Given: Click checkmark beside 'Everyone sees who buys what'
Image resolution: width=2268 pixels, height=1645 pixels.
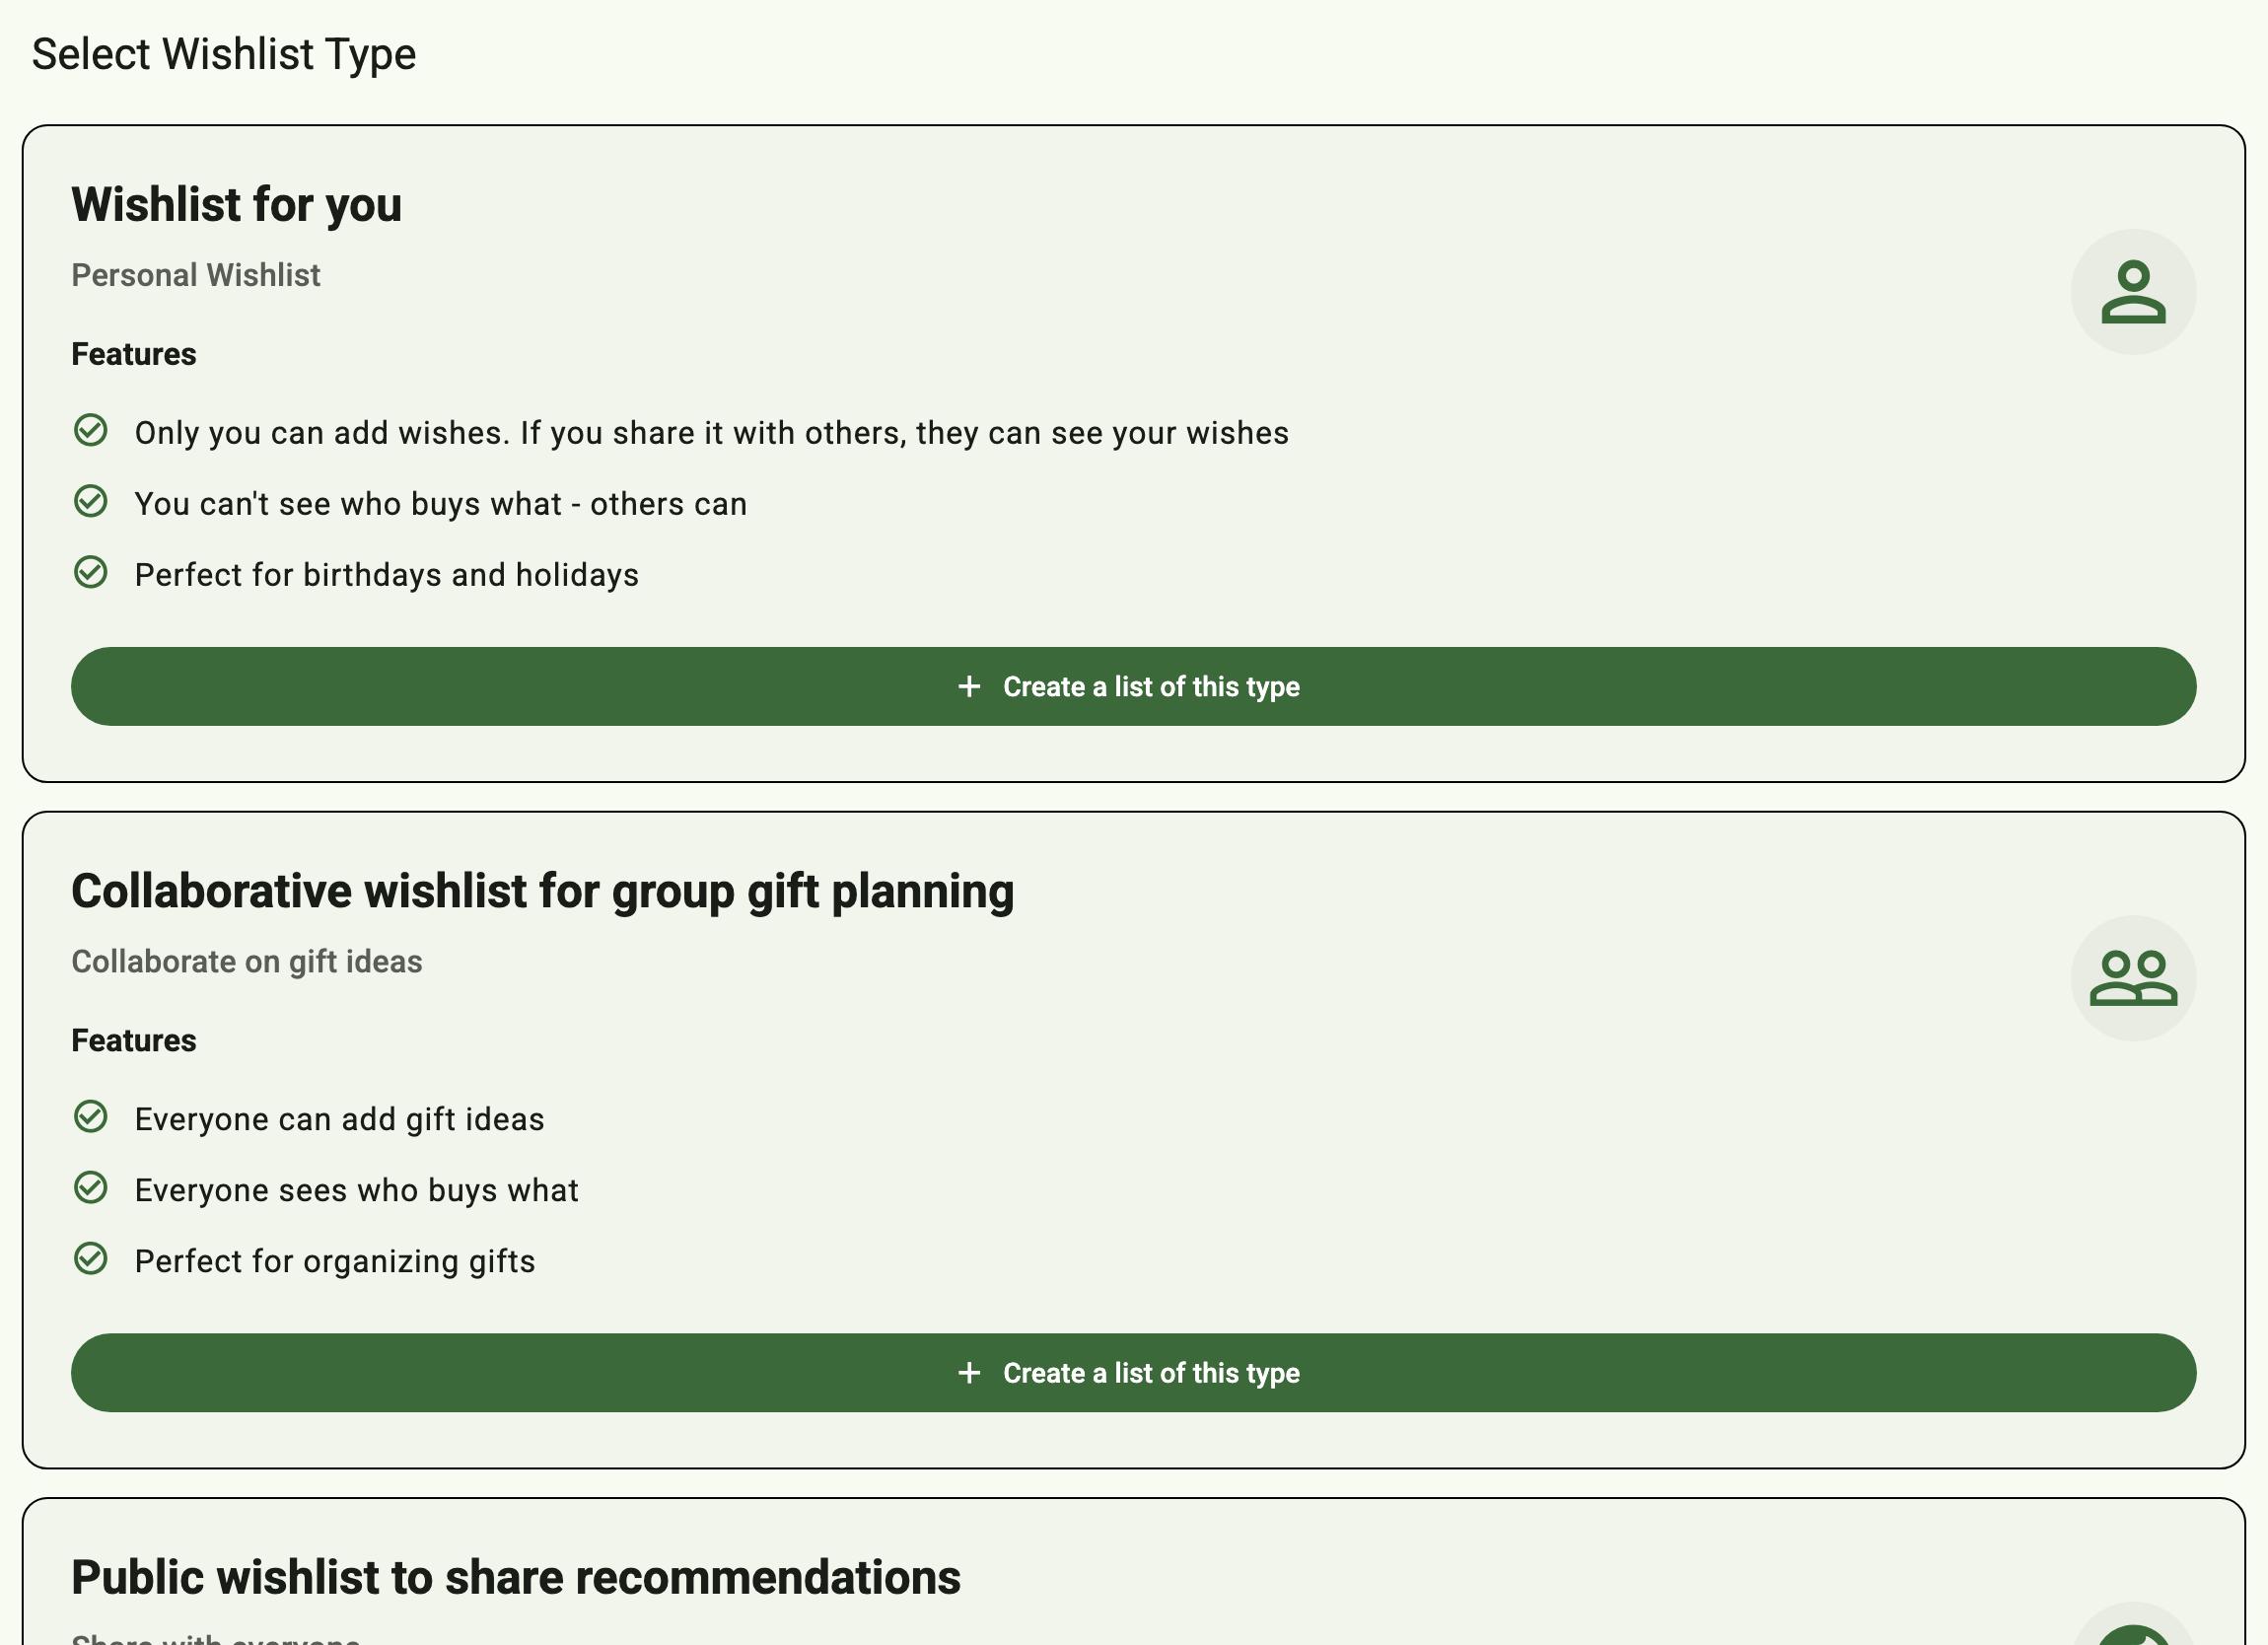Looking at the screenshot, I should point(91,1188).
